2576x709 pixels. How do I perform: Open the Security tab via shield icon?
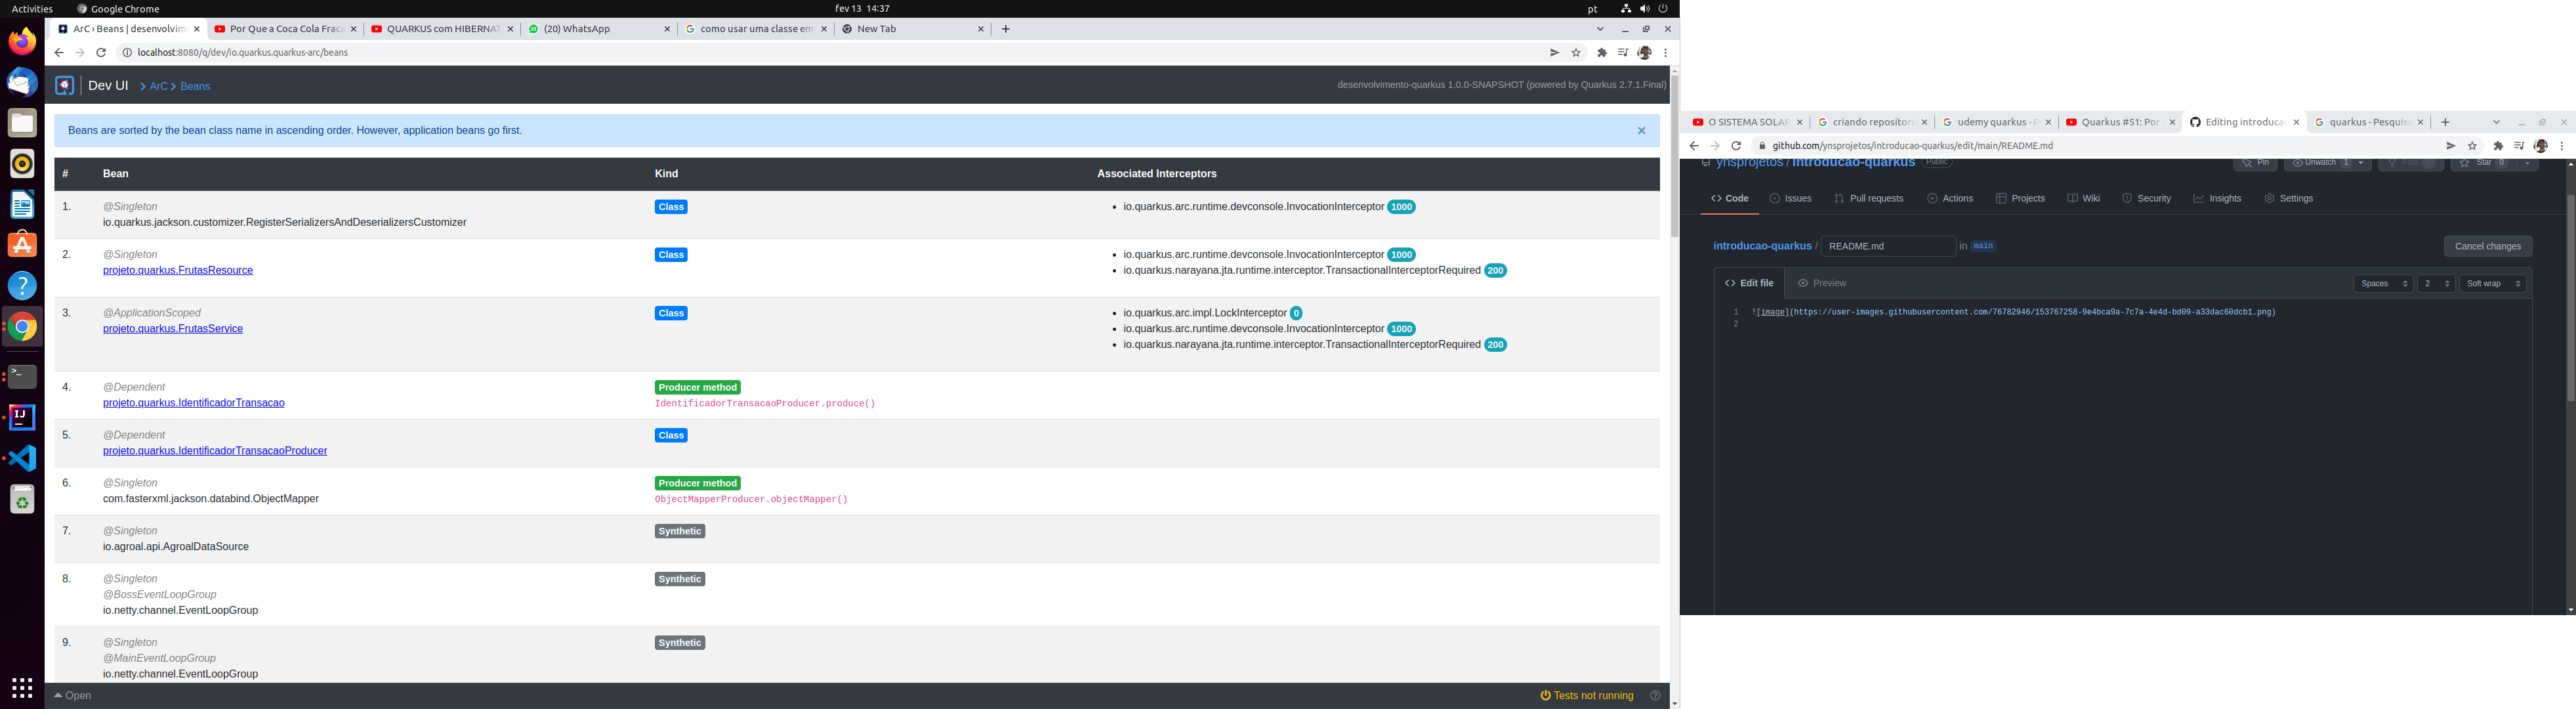(2147, 198)
